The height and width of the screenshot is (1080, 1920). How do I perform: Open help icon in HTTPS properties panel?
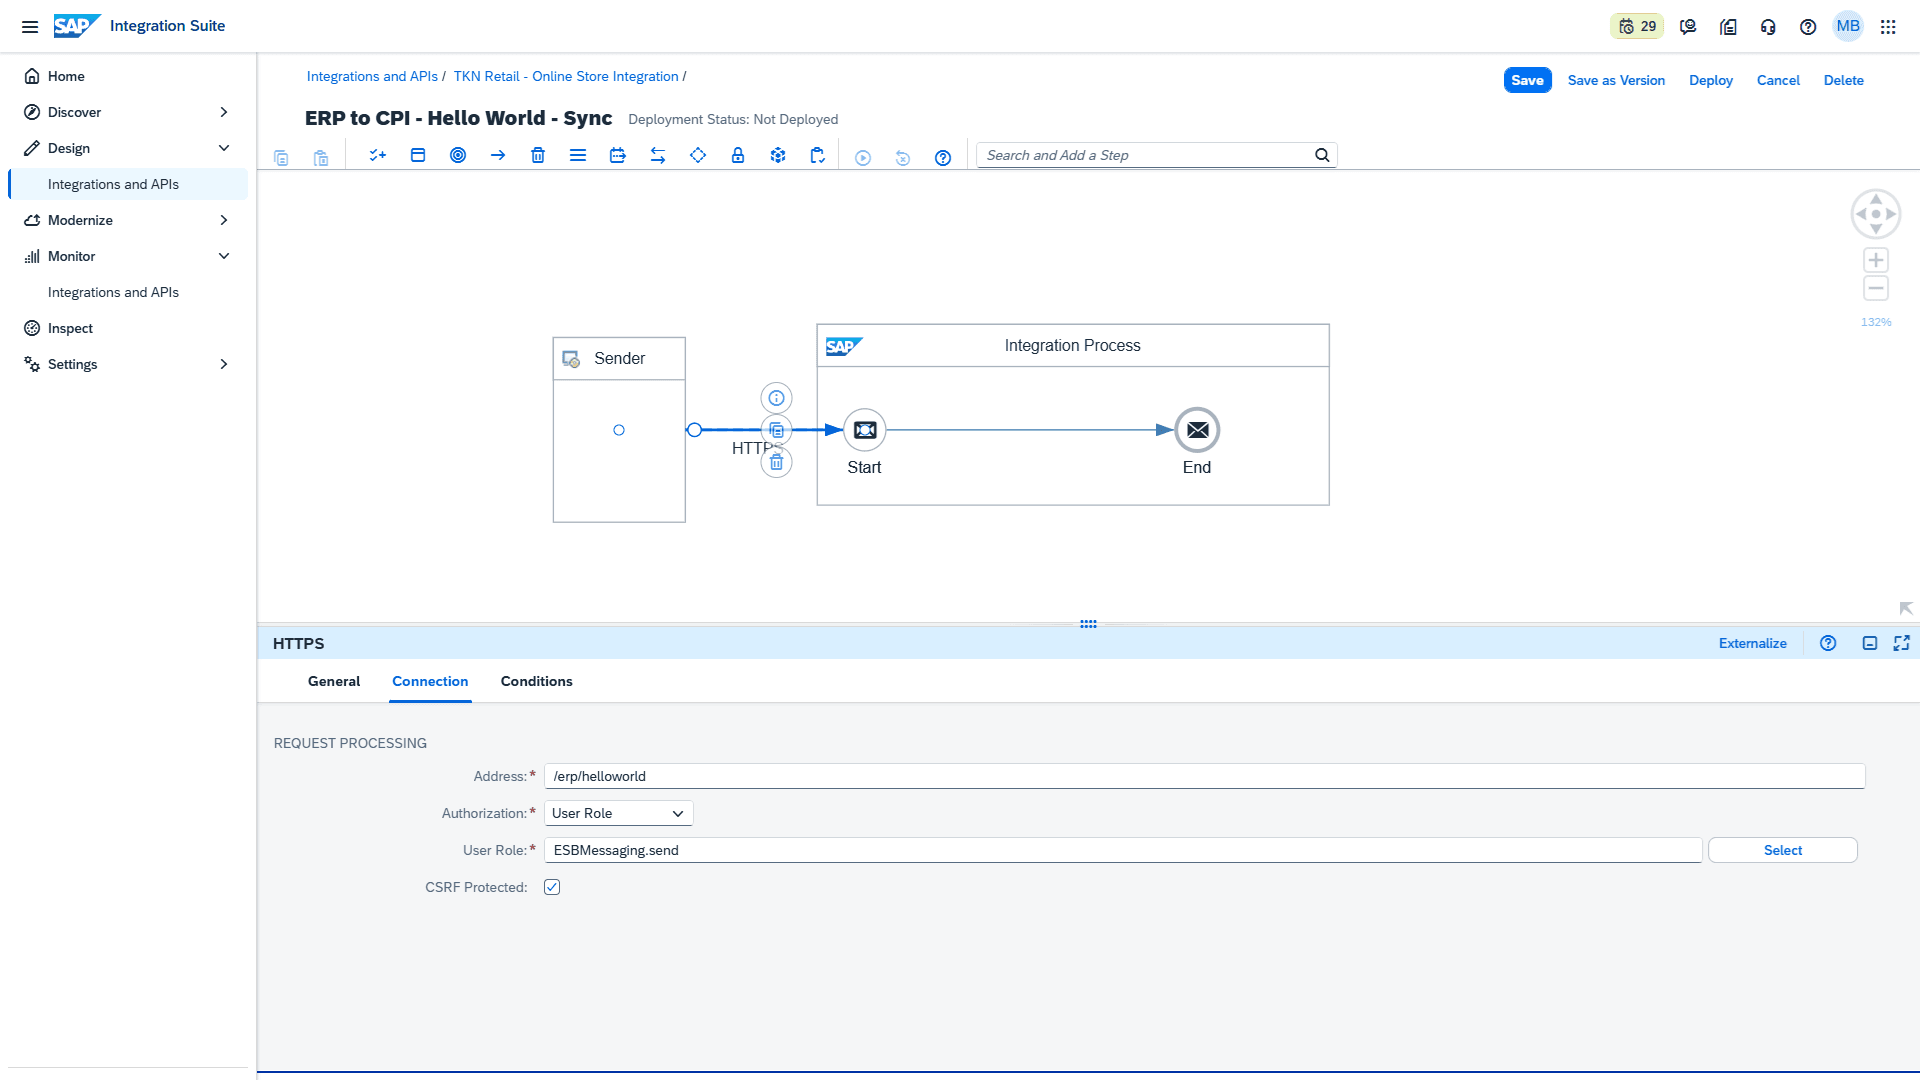[x=1828, y=643]
